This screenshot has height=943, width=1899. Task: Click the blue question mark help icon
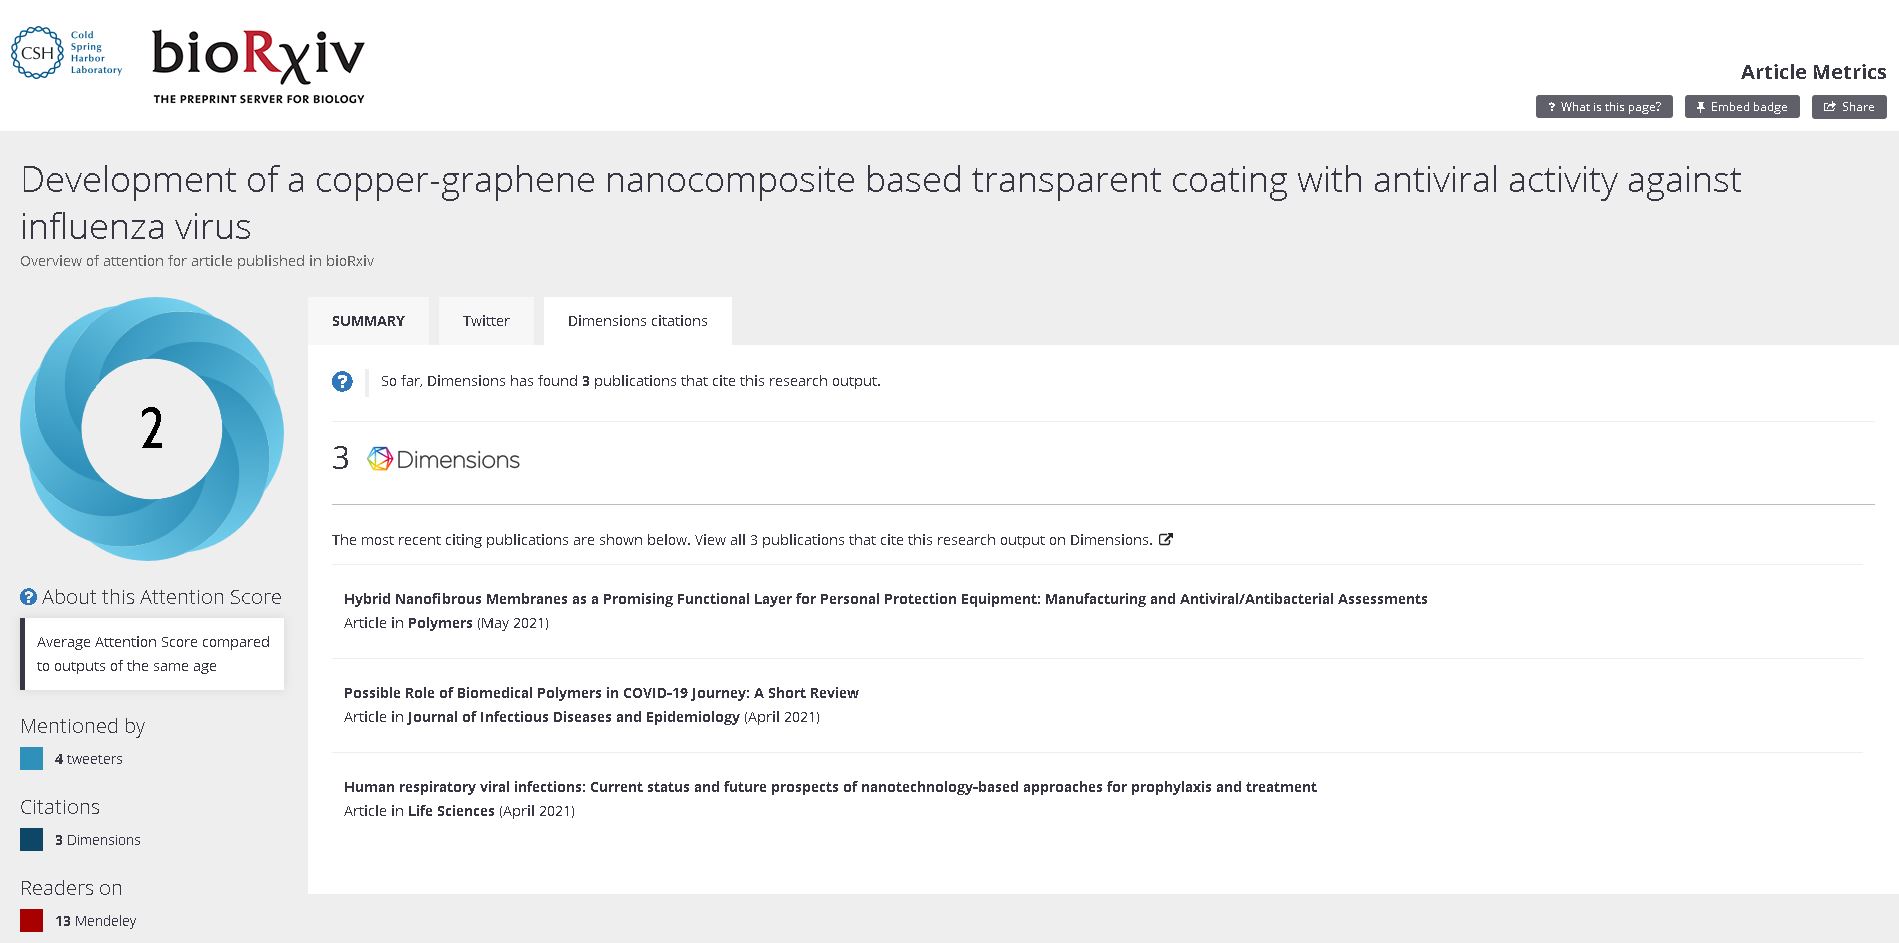(342, 381)
